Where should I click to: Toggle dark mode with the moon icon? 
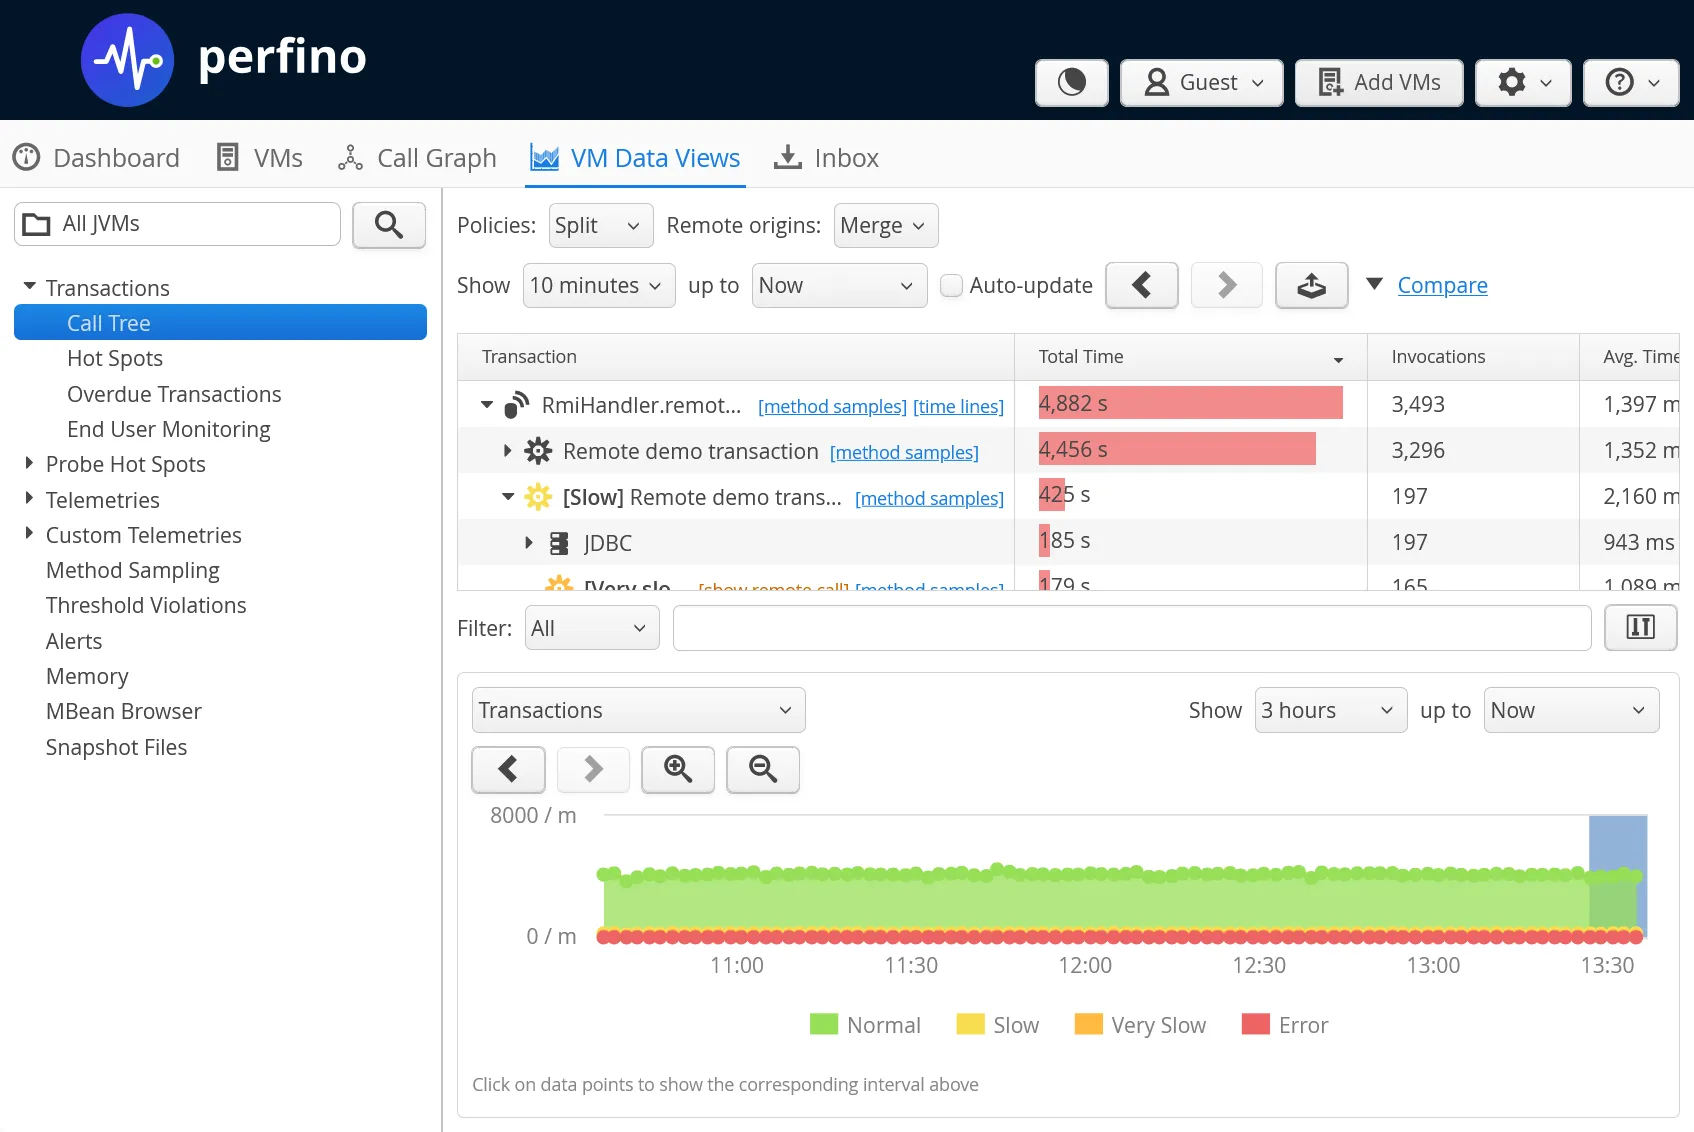pyautogui.click(x=1071, y=82)
